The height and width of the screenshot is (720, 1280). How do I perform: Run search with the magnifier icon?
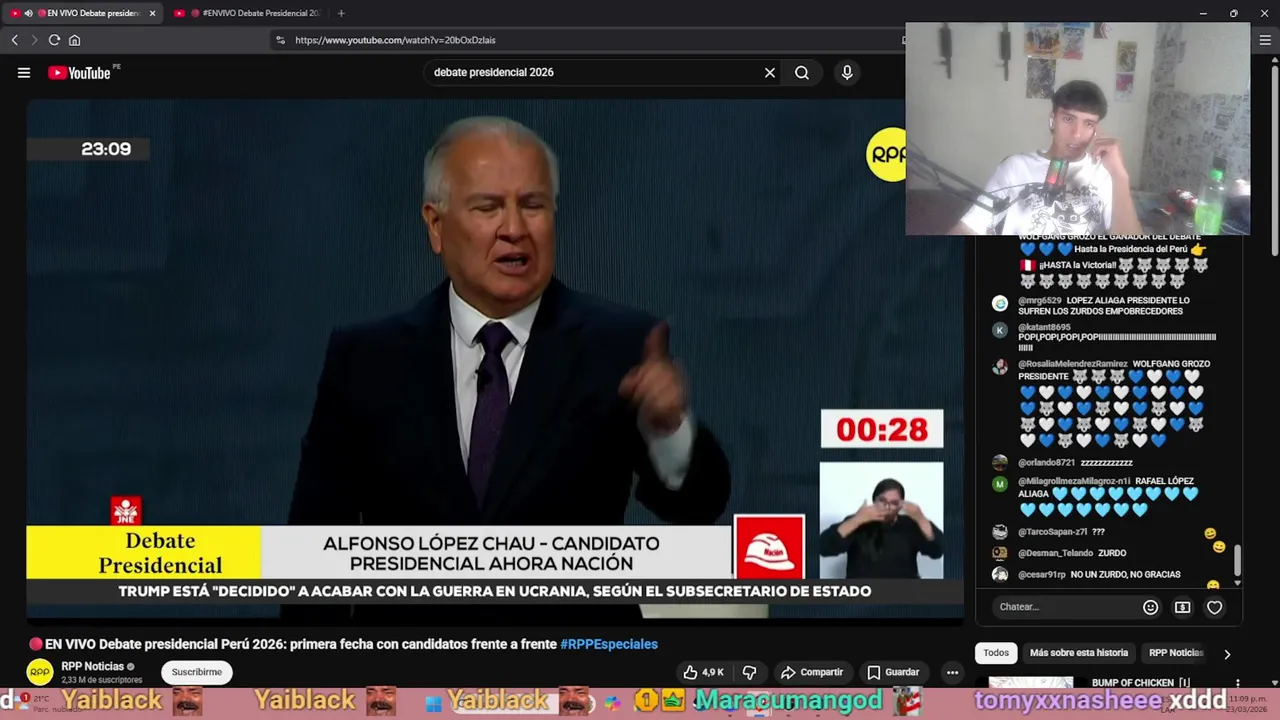pos(802,72)
